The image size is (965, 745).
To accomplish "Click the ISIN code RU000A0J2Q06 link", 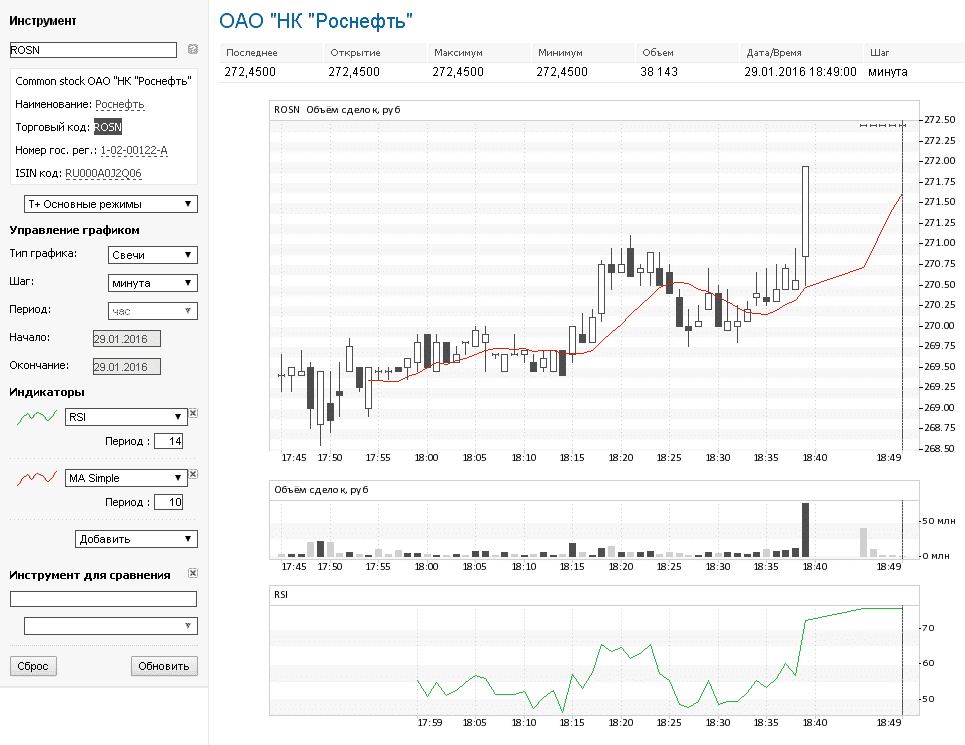I will click(x=103, y=173).
